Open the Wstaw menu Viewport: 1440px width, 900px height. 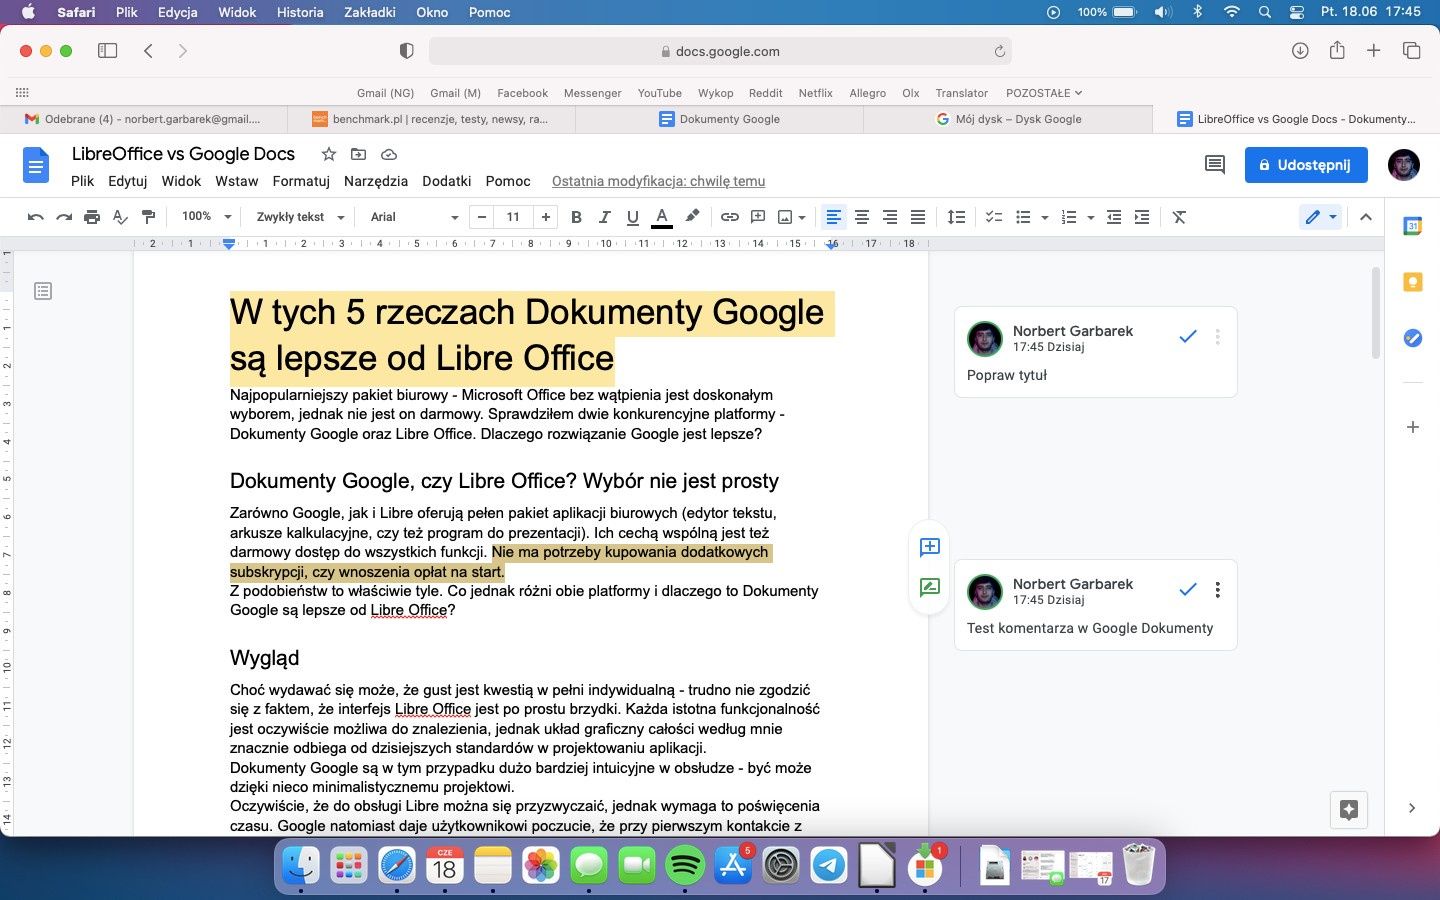[x=237, y=181]
